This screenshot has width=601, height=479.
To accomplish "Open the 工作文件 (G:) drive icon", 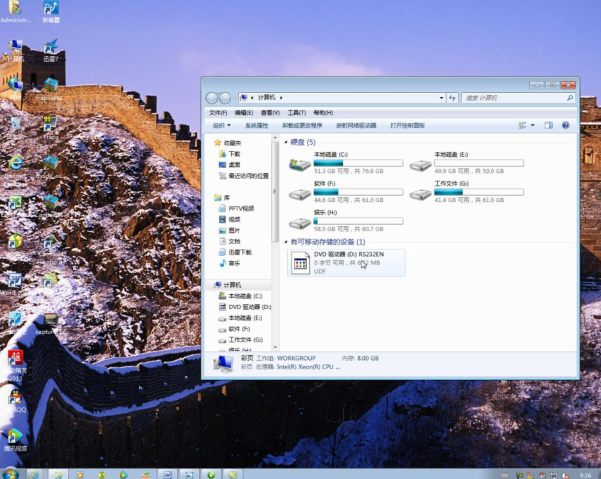I will 420,194.
